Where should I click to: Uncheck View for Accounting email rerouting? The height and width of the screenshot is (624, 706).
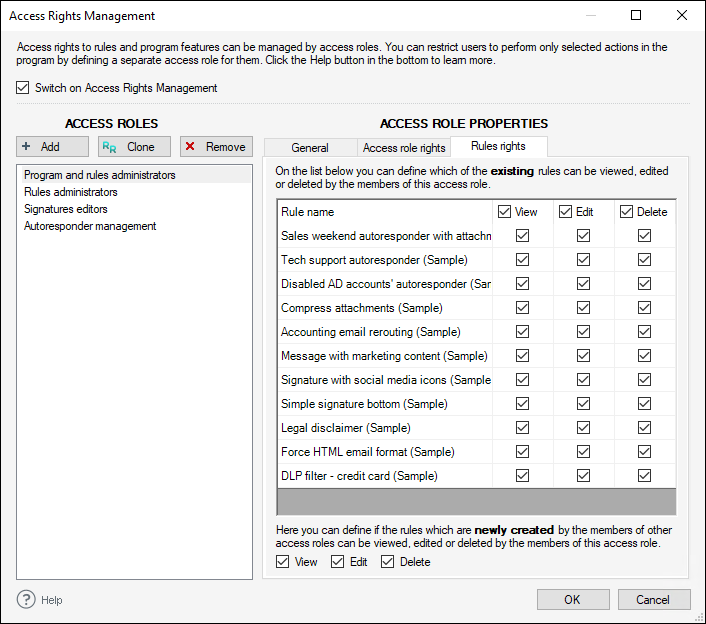coord(522,332)
